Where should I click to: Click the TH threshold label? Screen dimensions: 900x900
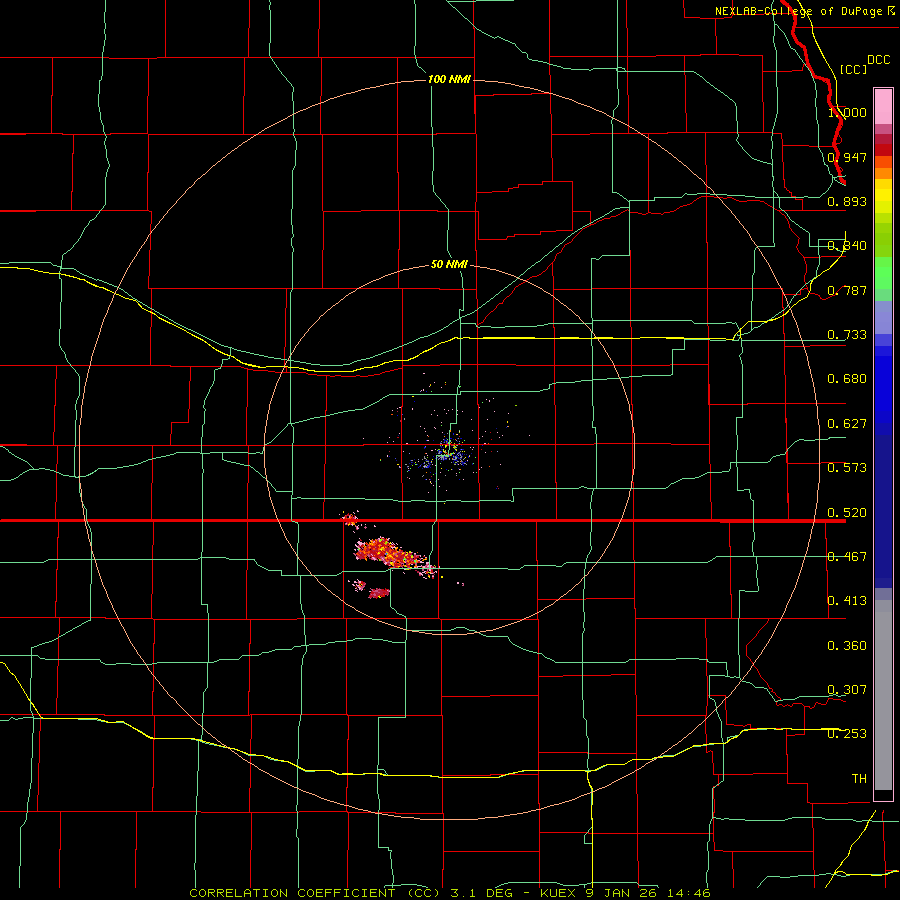point(859,779)
